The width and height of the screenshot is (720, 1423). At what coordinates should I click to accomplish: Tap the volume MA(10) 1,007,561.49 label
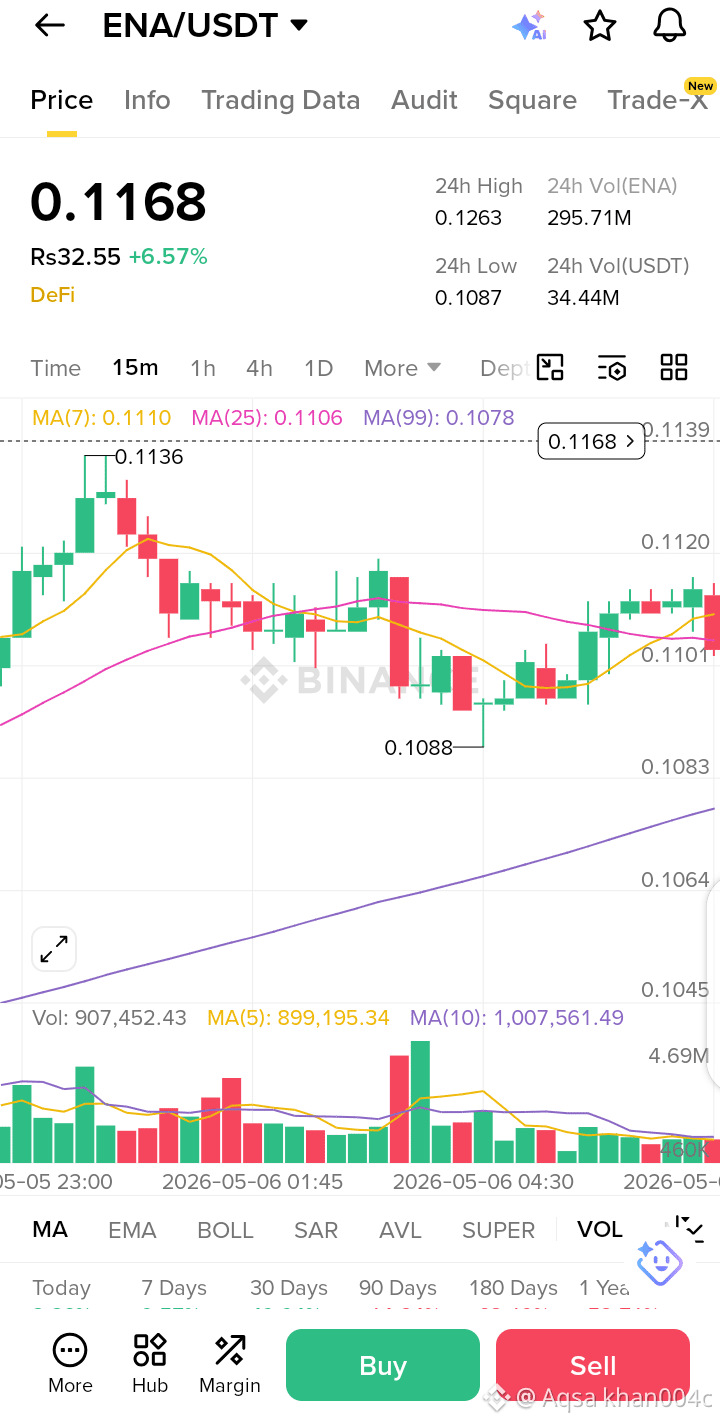pyautogui.click(x=517, y=1018)
